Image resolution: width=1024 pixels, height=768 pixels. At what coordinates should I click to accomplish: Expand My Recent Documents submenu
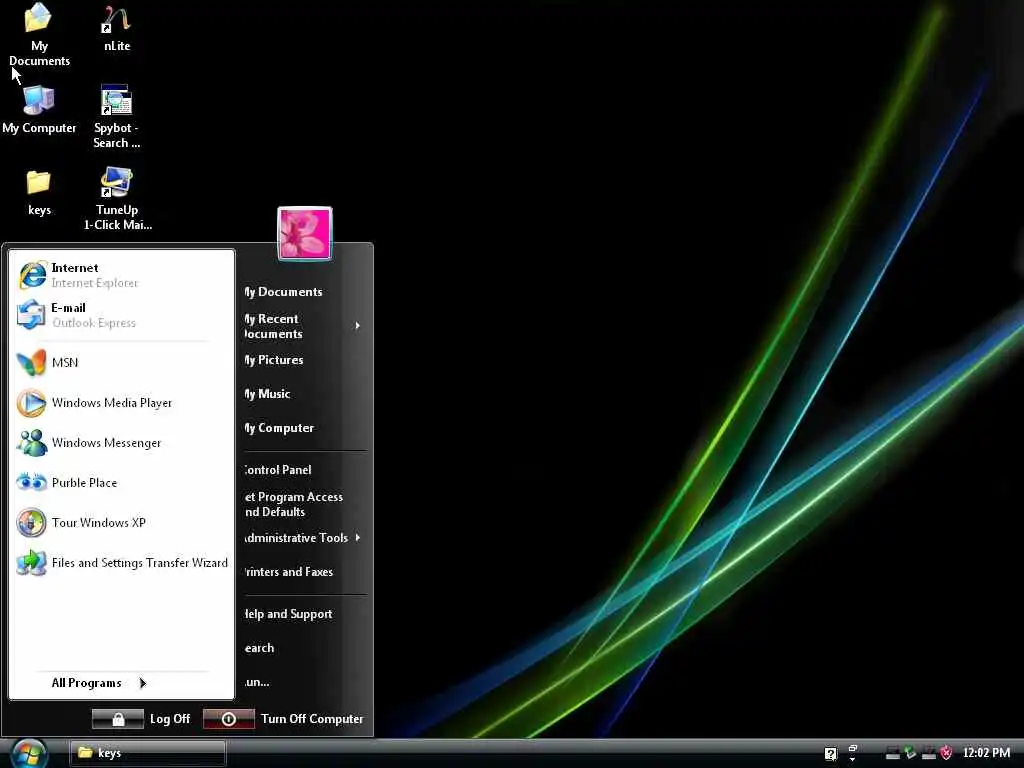point(302,326)
